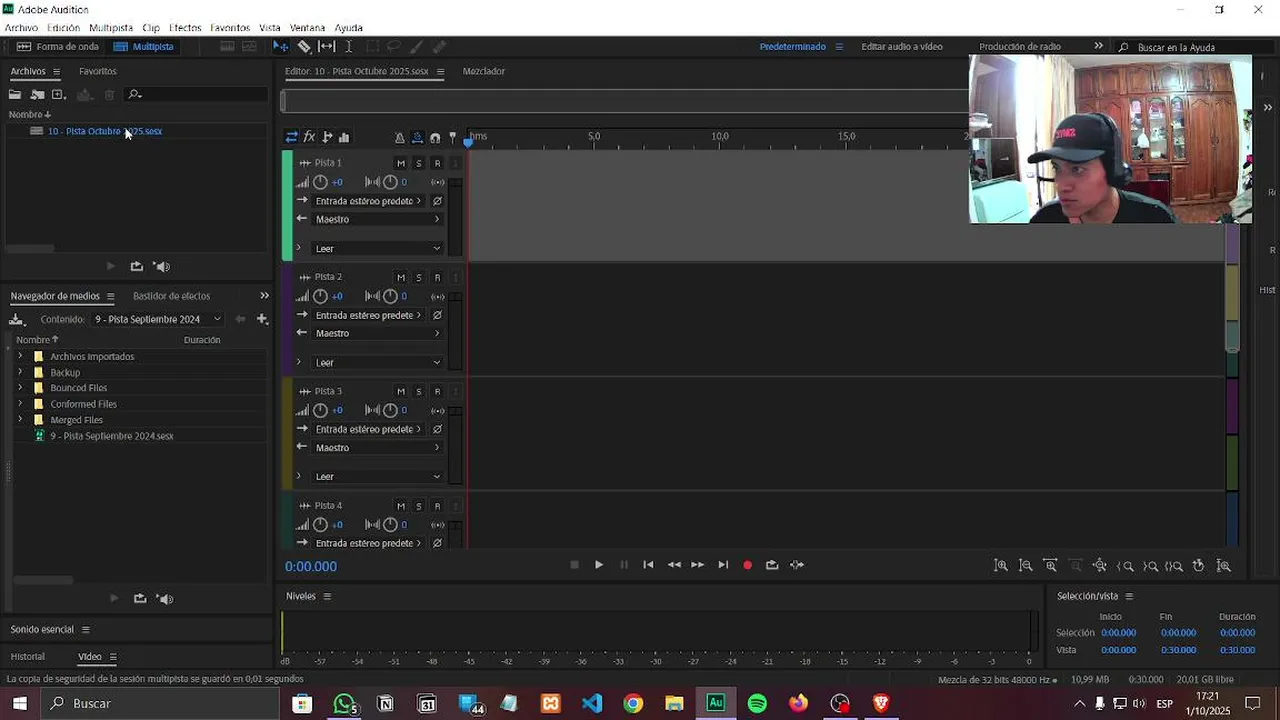The width and height of the screenshot is (1280, 720).
Task: Click the new file icon in Archivos
Action: coord(59,94)
